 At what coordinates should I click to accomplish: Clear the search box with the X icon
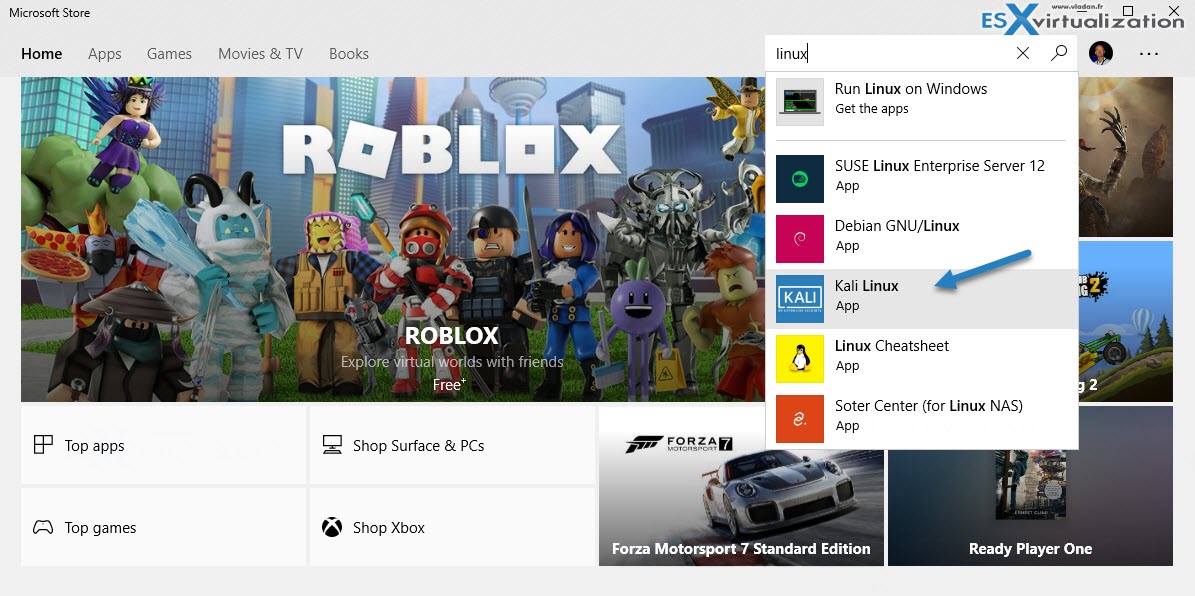1023,53
